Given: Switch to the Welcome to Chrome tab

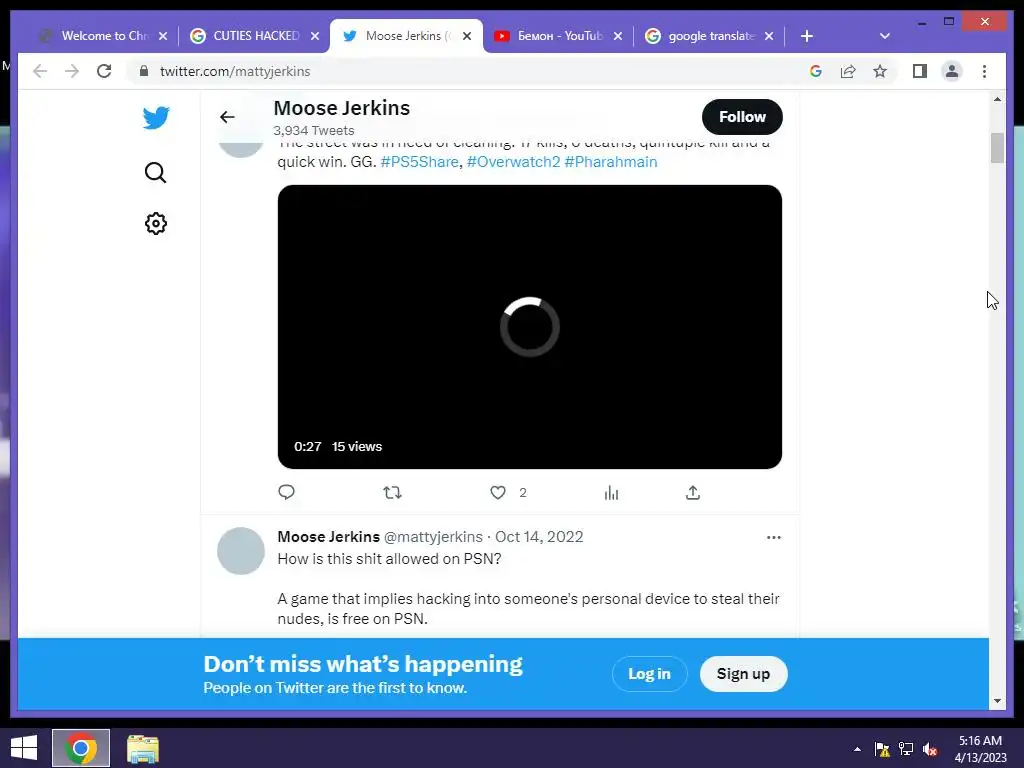Looking at the screenshot, I should coord(103,36).
